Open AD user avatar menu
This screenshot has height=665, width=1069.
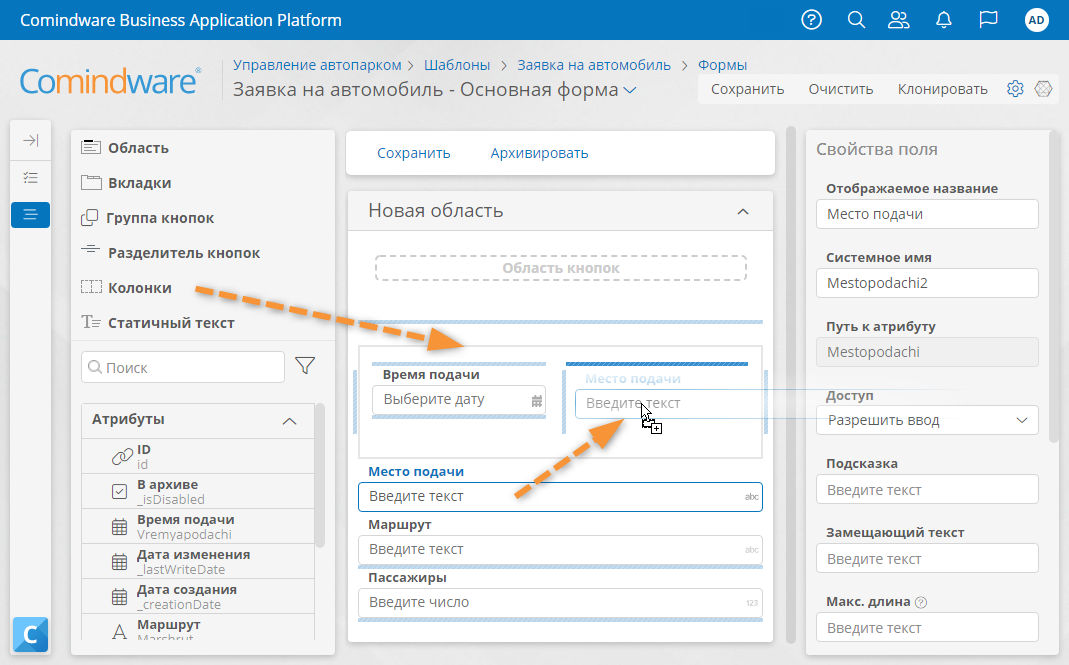(x=1036, y=20)
